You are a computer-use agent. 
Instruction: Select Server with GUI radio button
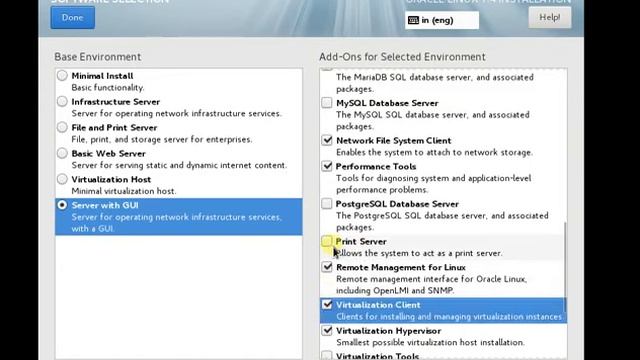coord(62,205)
